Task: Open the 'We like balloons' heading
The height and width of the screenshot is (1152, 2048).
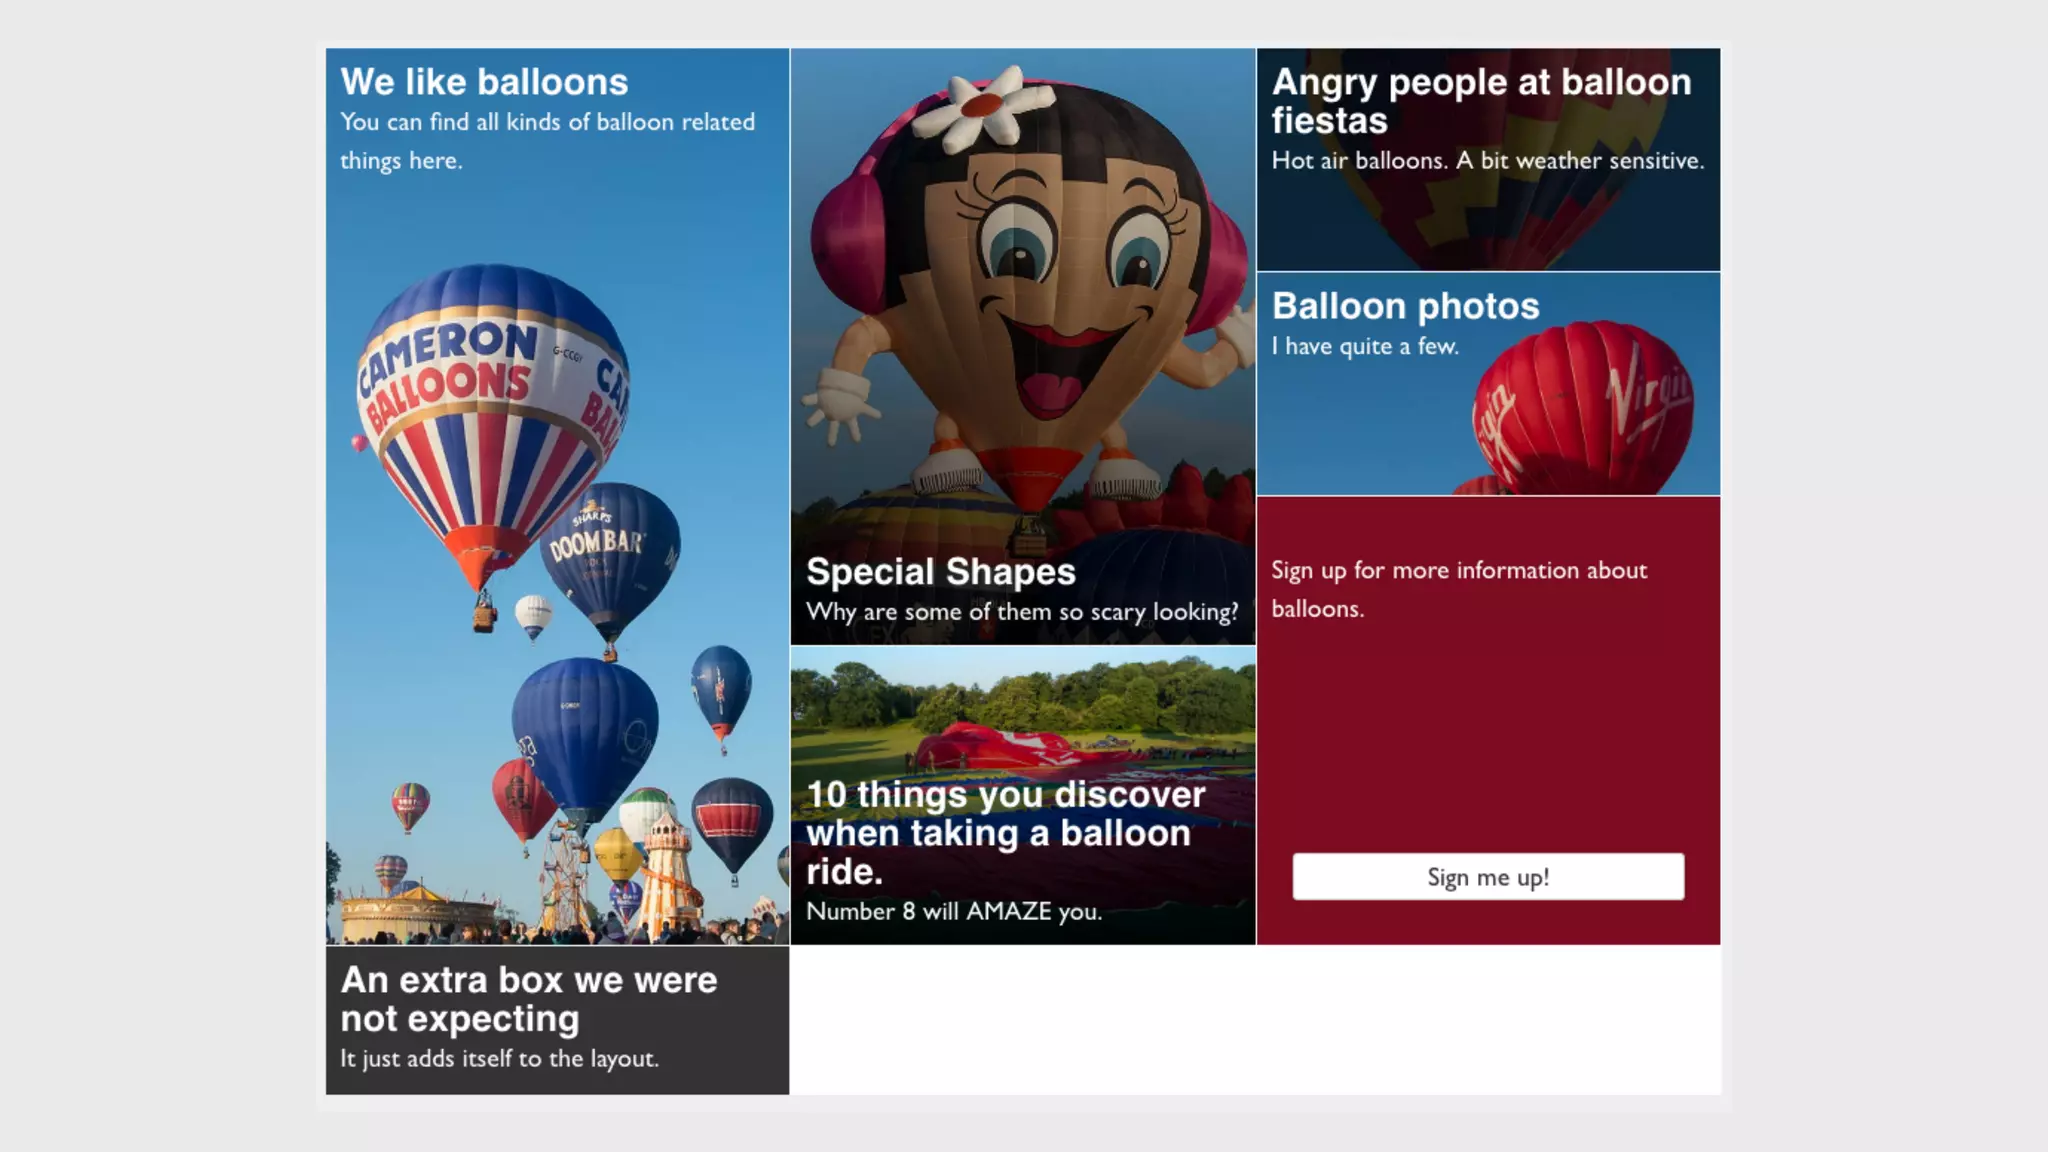Action: (x=484, y=82)
